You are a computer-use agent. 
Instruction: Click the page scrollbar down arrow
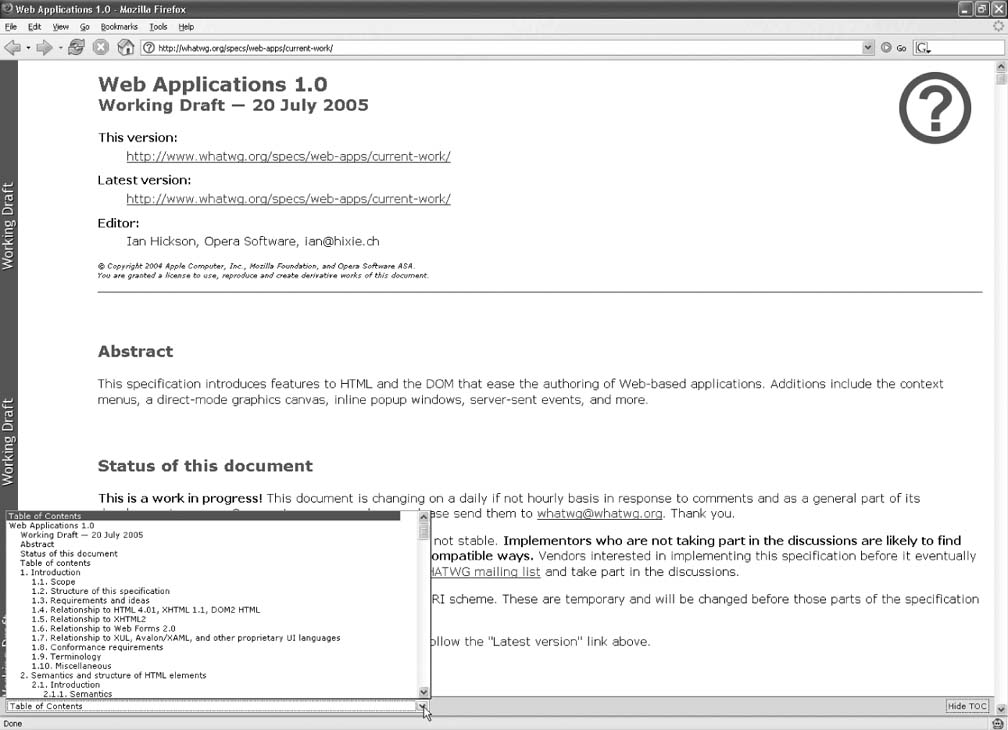[1001, 708]
